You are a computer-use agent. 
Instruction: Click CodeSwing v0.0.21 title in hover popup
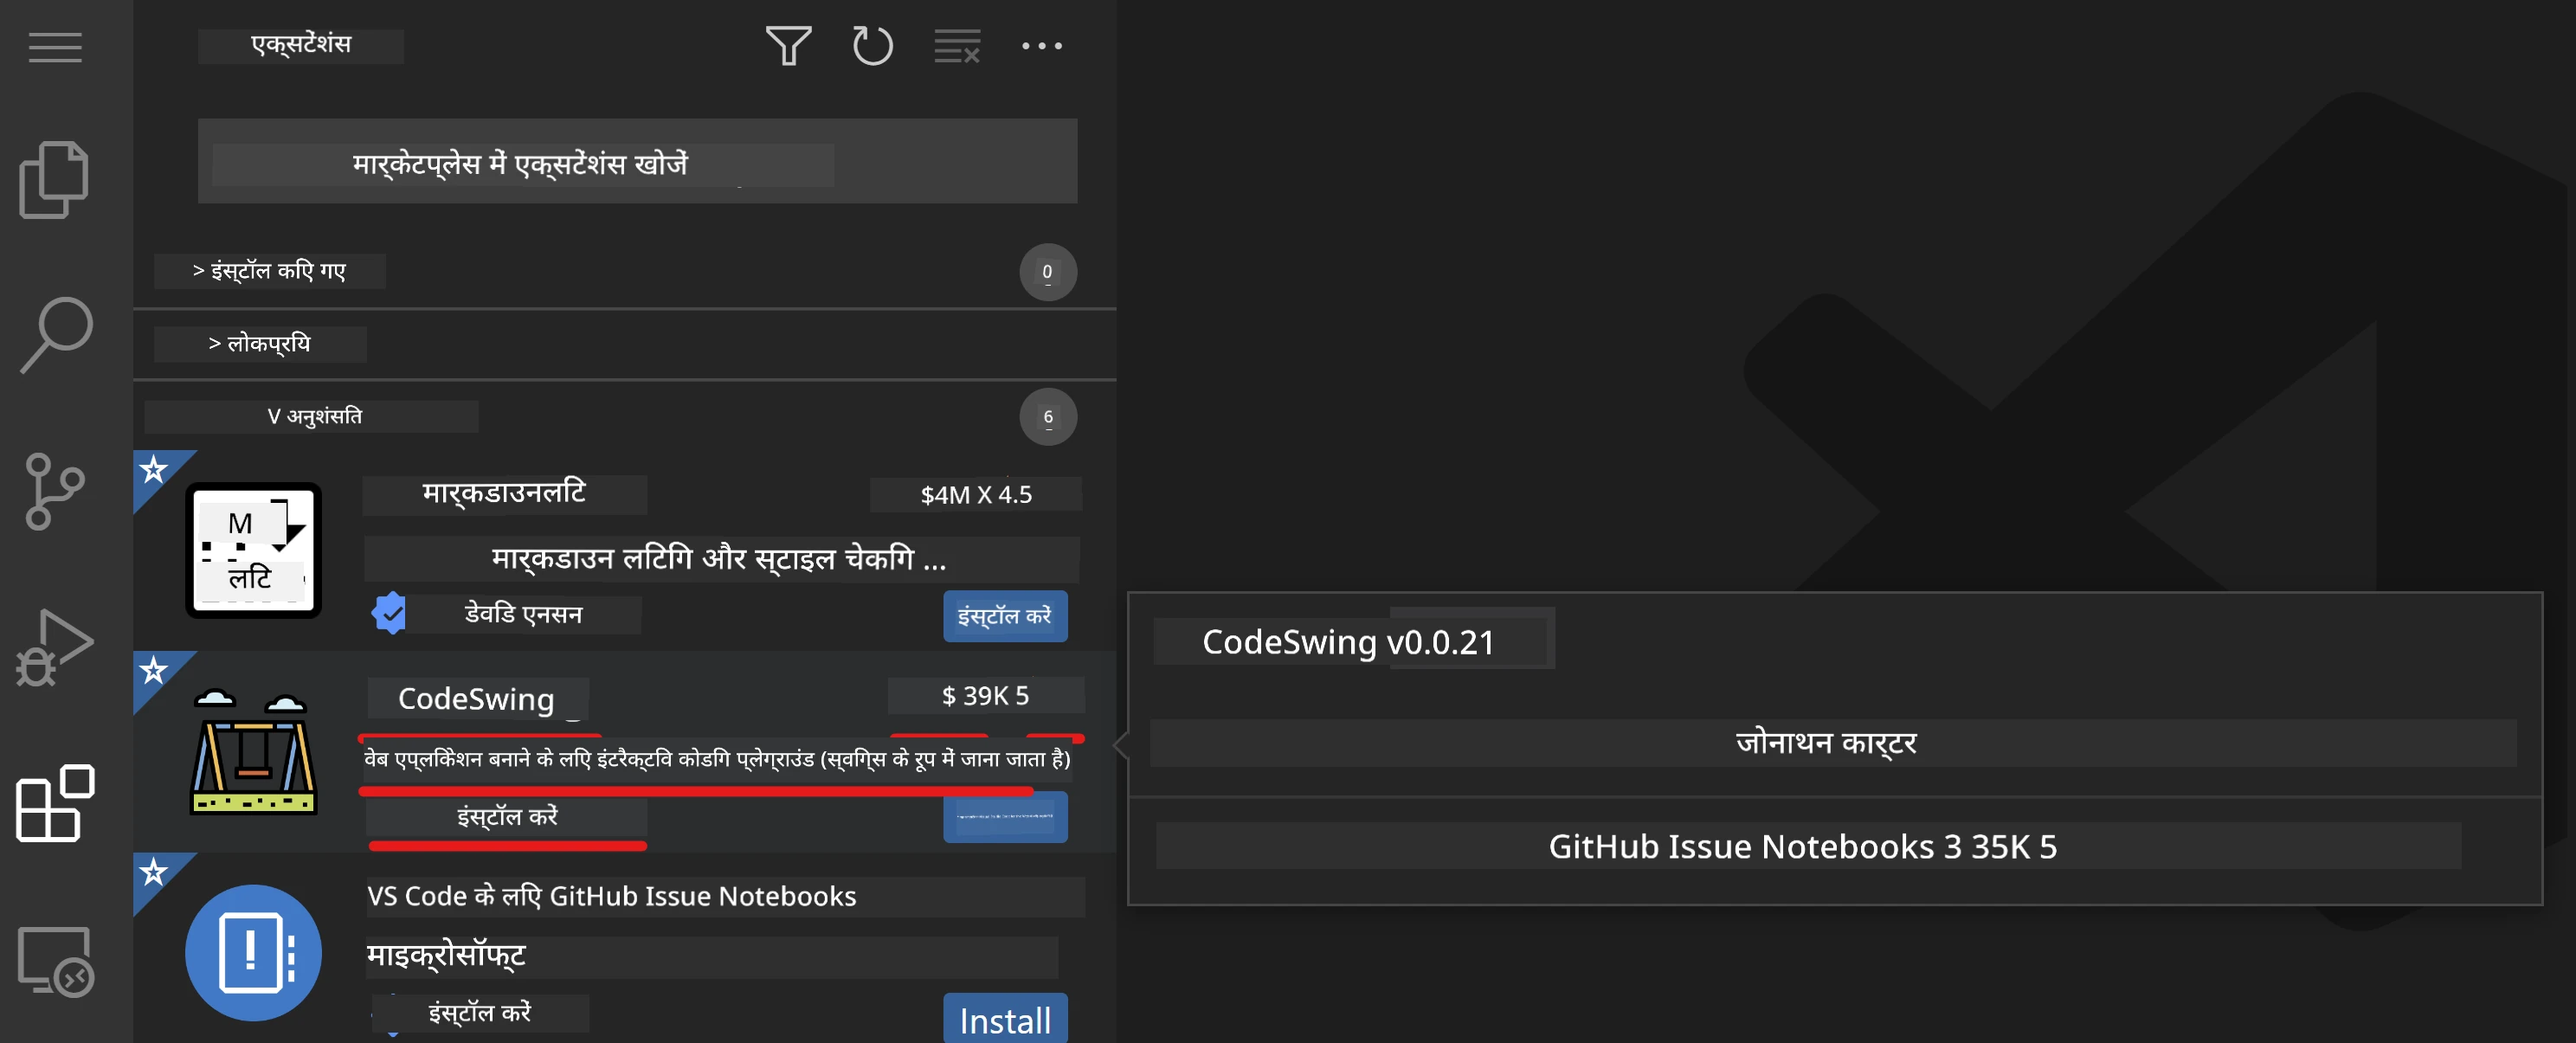pyautogui.click(x=1348, y=642)
